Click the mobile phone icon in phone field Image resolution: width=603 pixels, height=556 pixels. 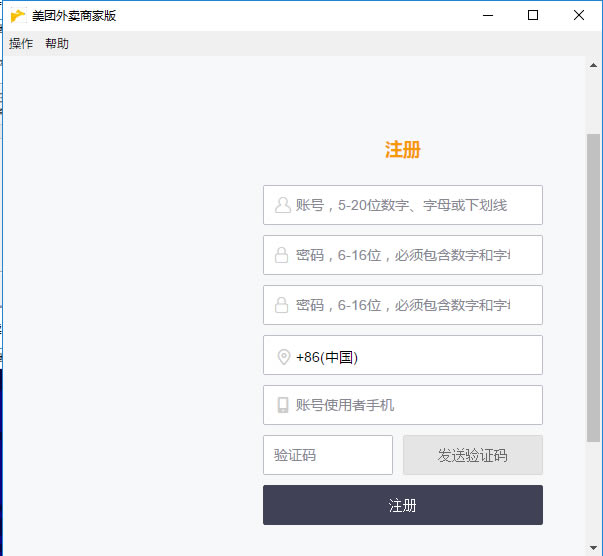coord(283,405)
